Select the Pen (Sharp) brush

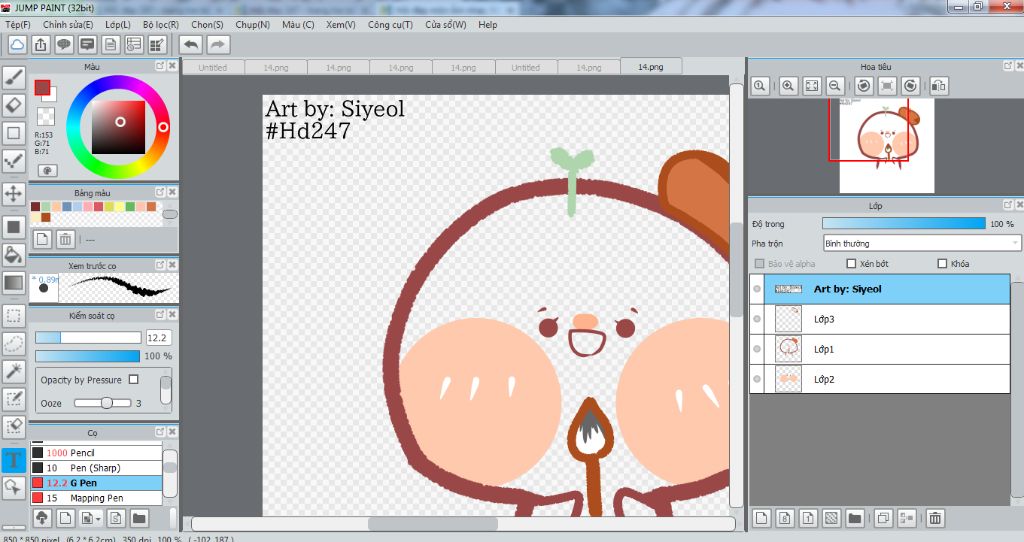[96, 468]
